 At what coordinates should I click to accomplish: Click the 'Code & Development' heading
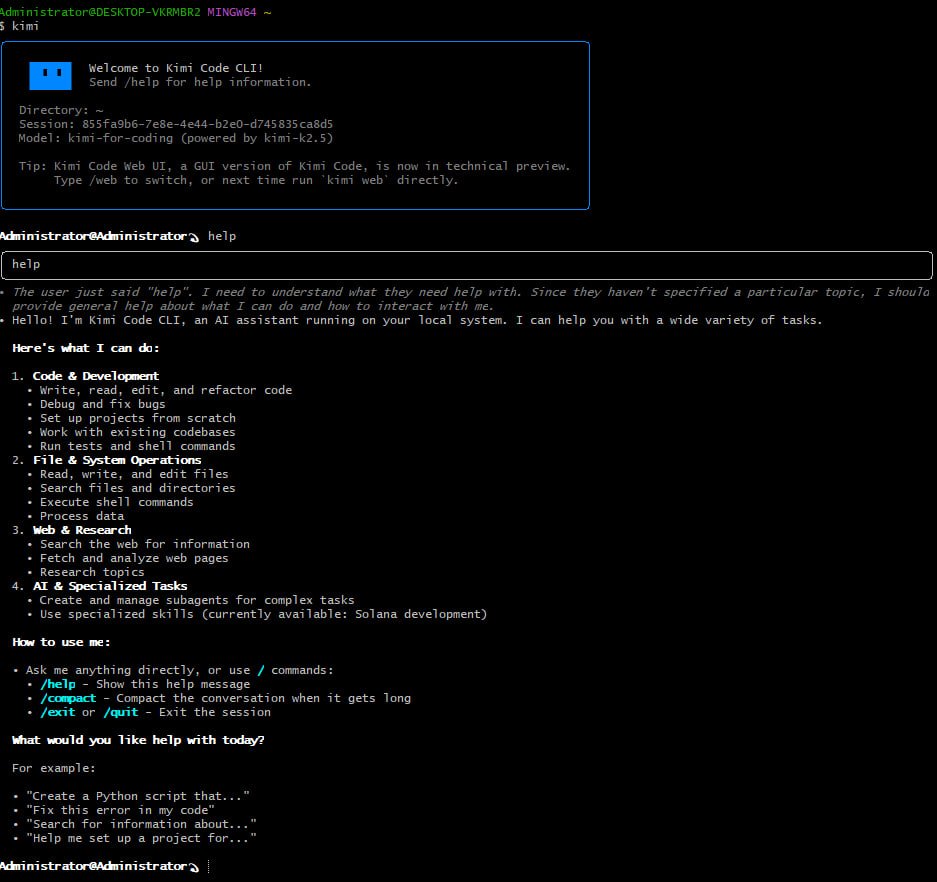tap(96, 376)
